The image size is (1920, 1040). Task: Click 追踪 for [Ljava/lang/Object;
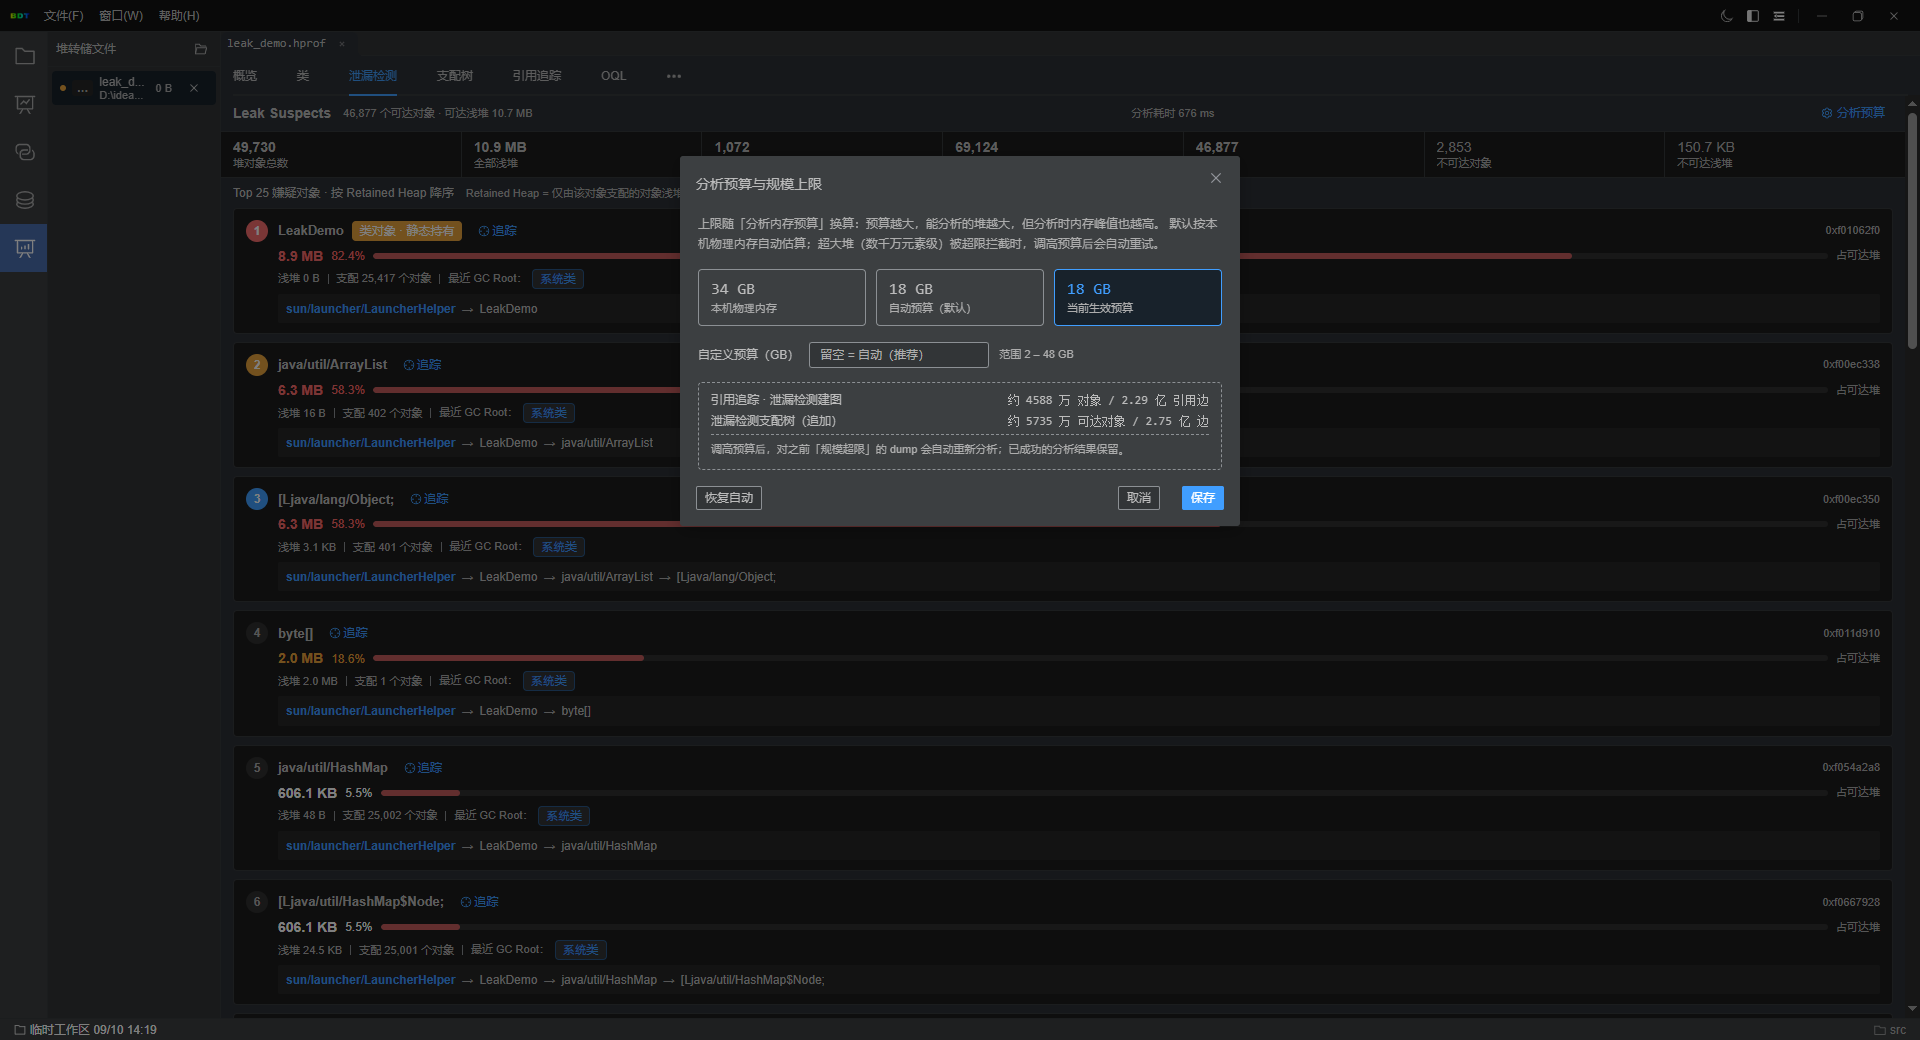(429, 499)
